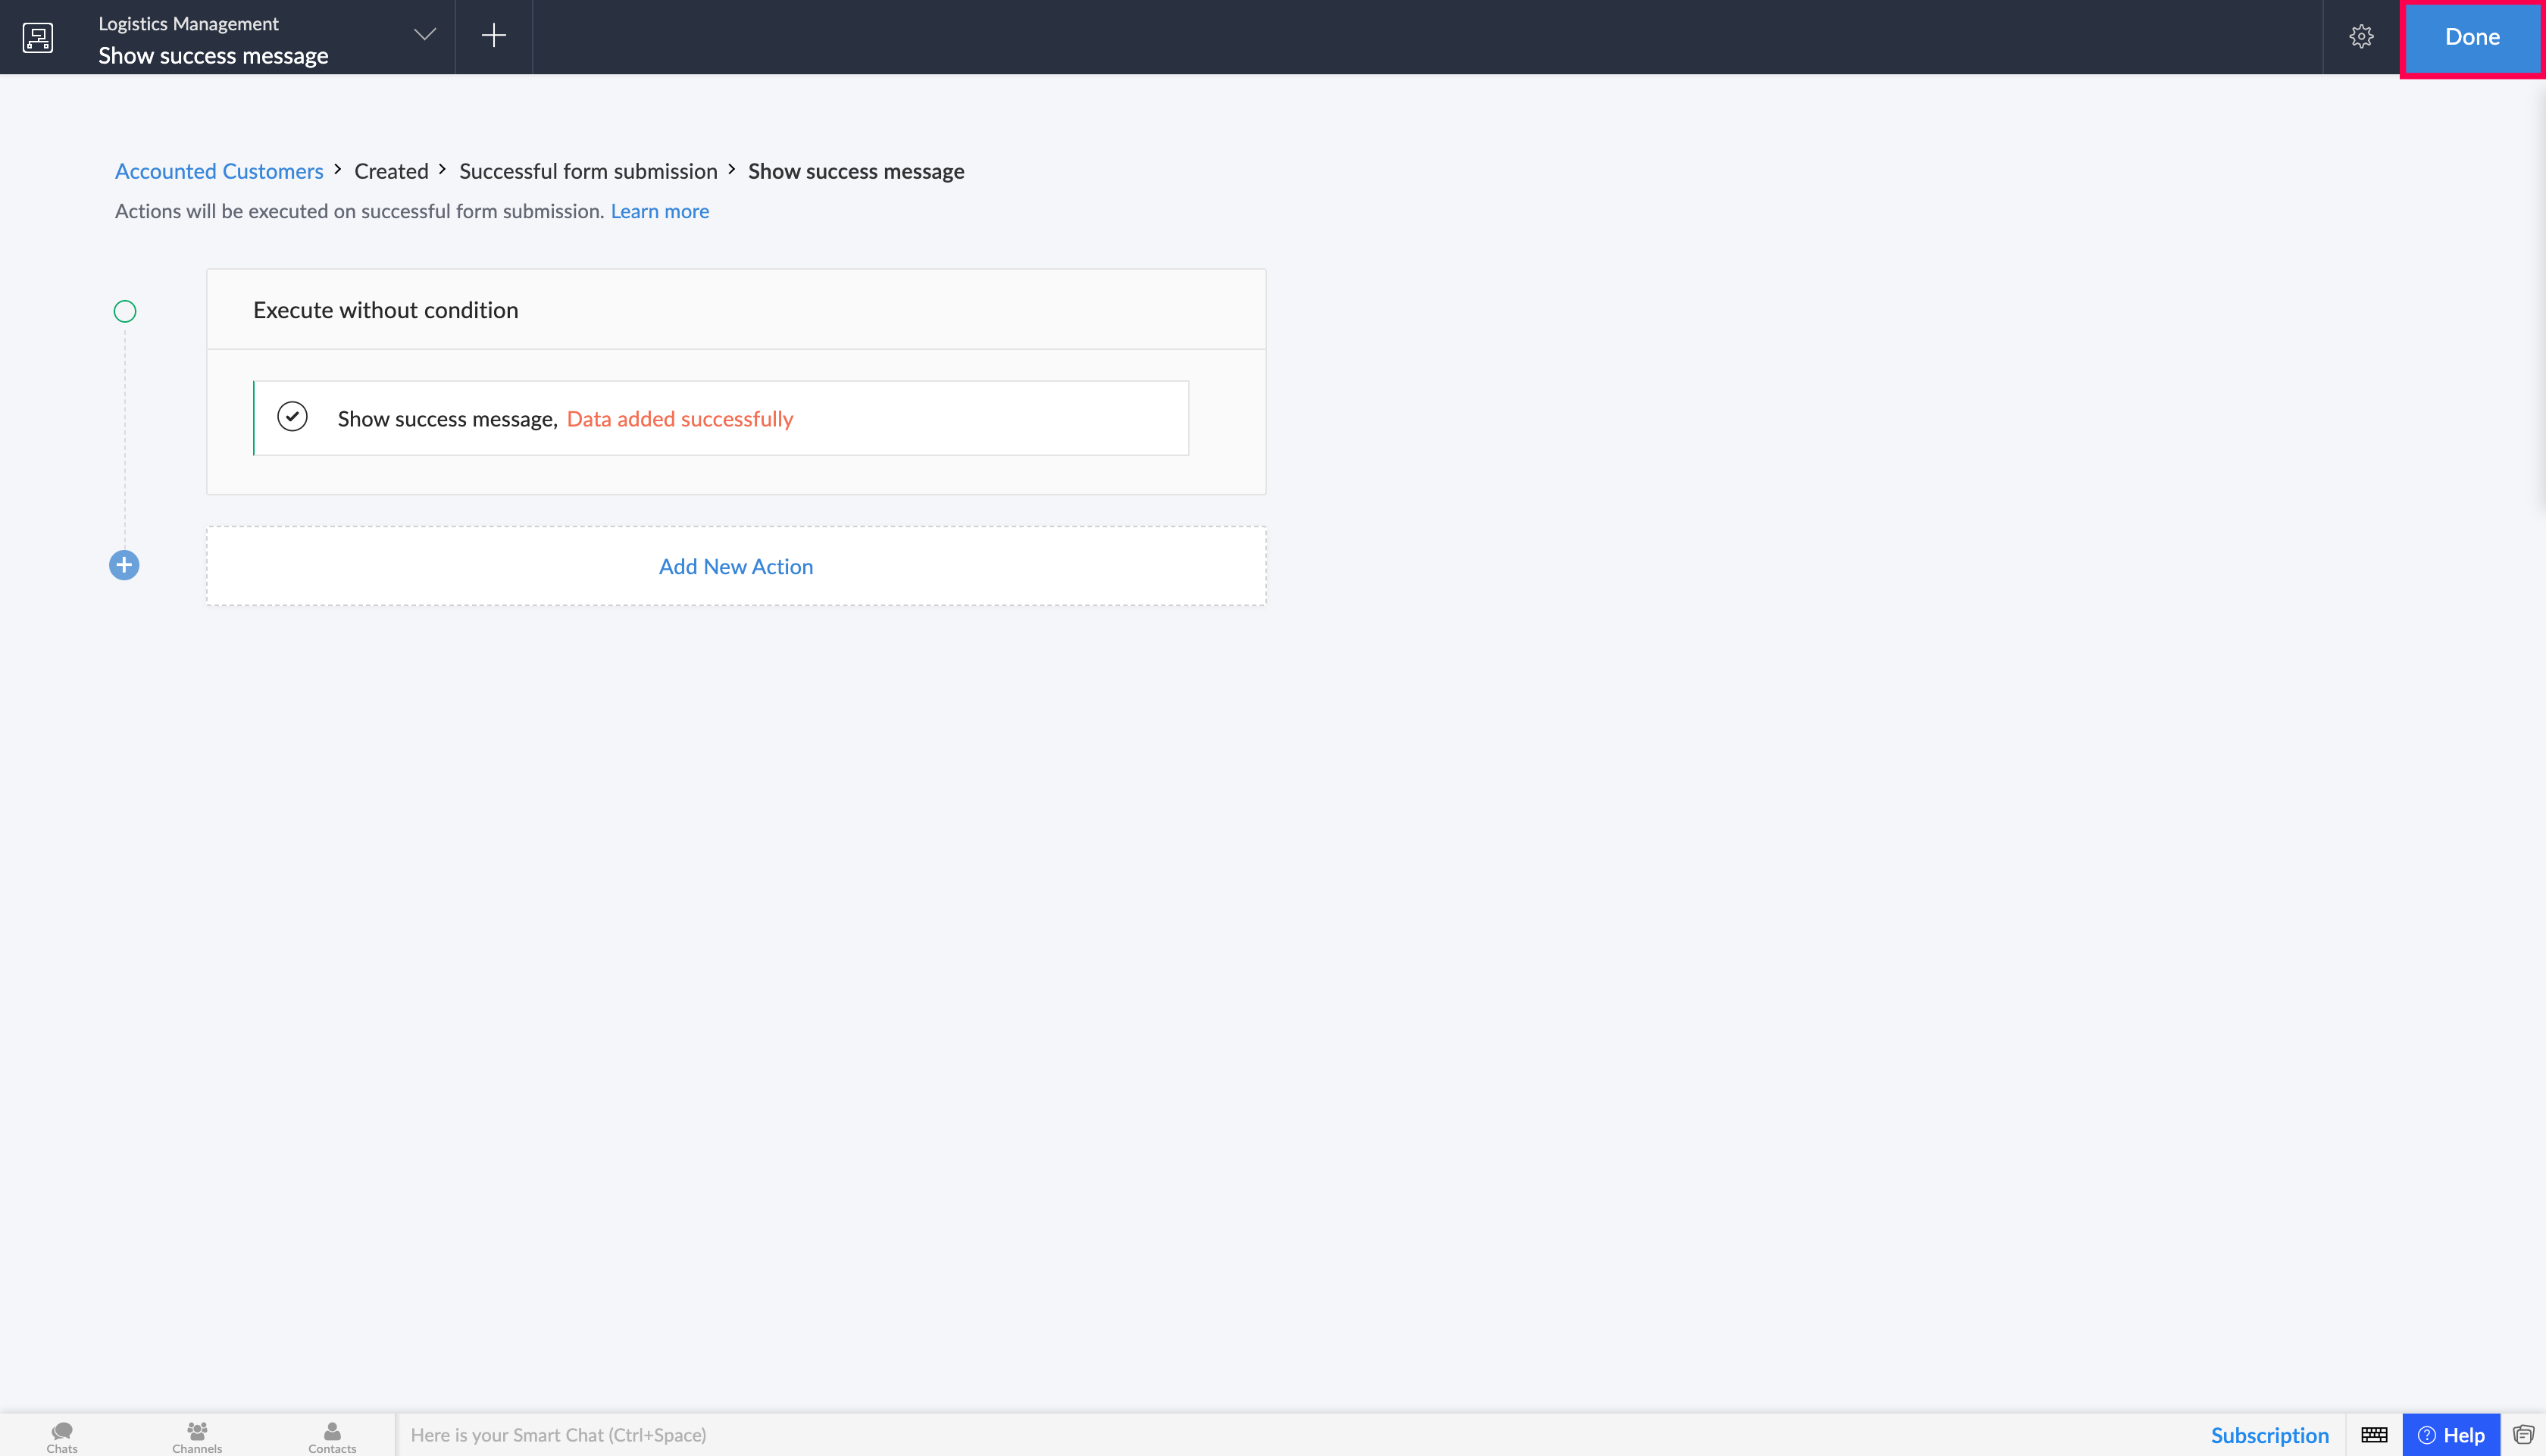Select Successful form submission breadcrumb
This screenshot has width=2546, height=1456.
[588, 171]
